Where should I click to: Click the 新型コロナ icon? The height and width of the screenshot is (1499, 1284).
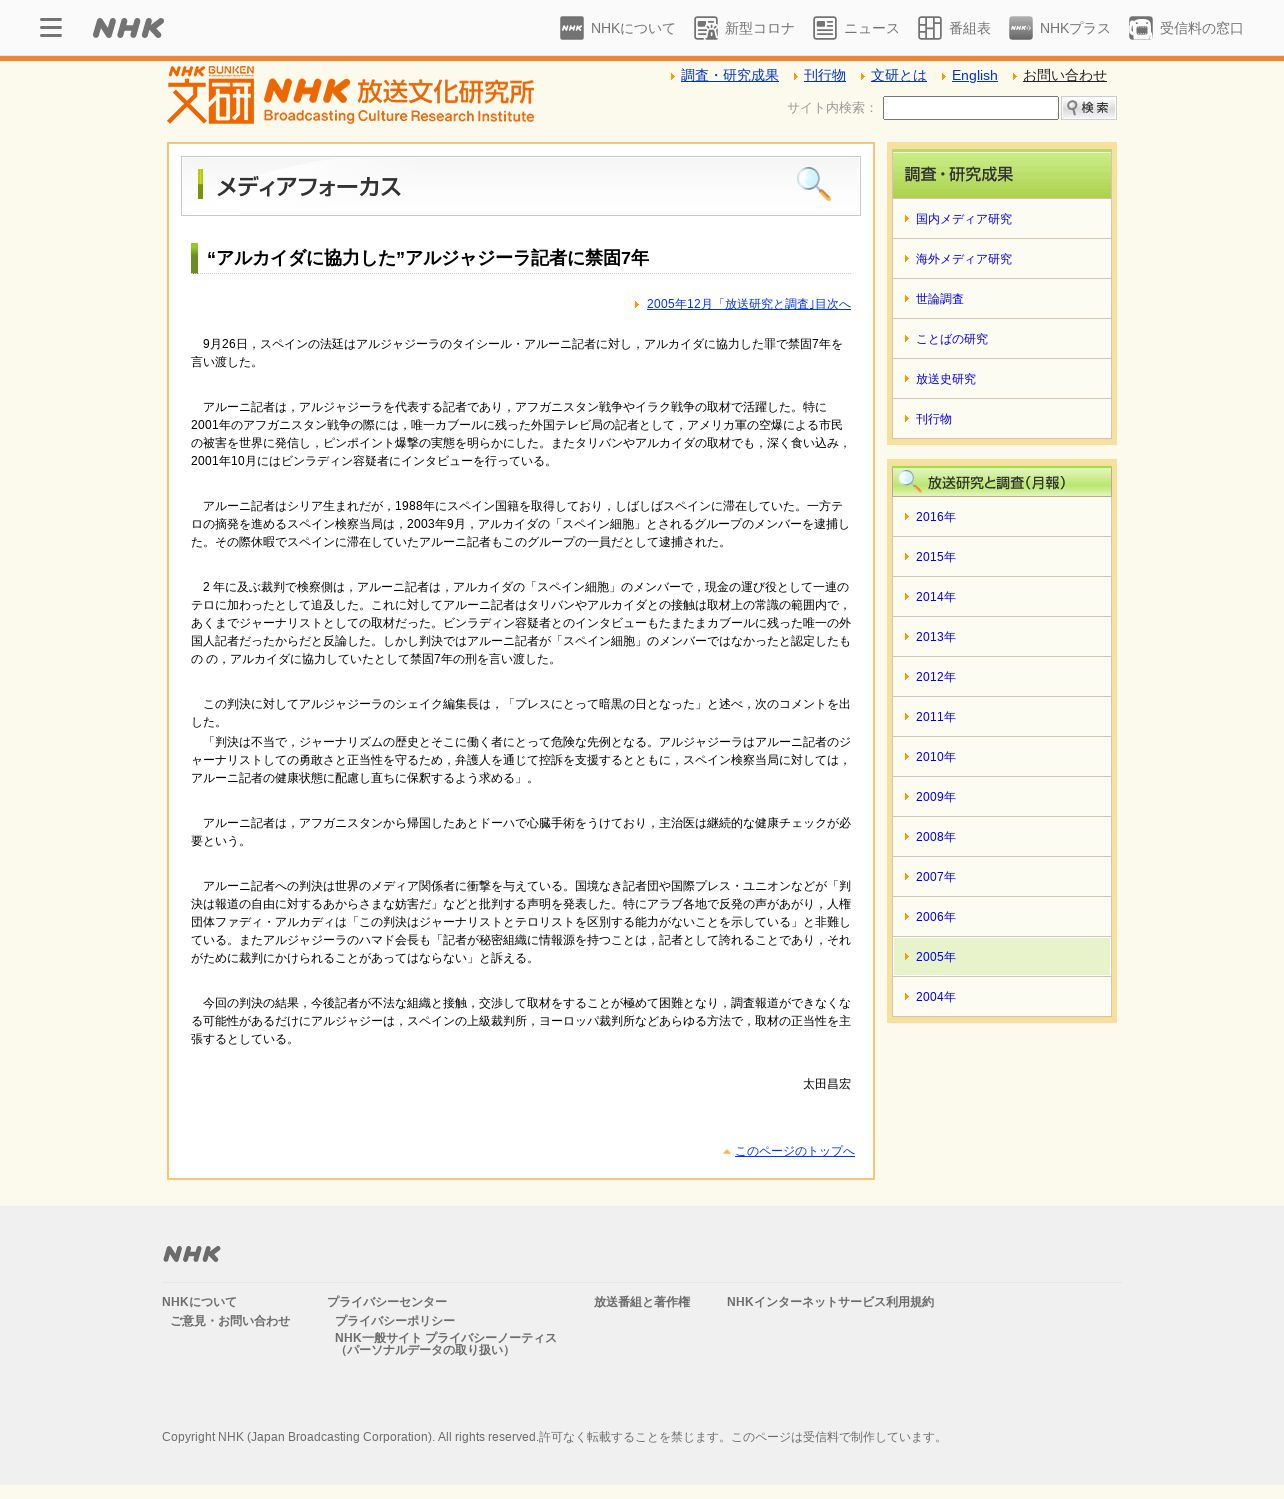point(706,28)
